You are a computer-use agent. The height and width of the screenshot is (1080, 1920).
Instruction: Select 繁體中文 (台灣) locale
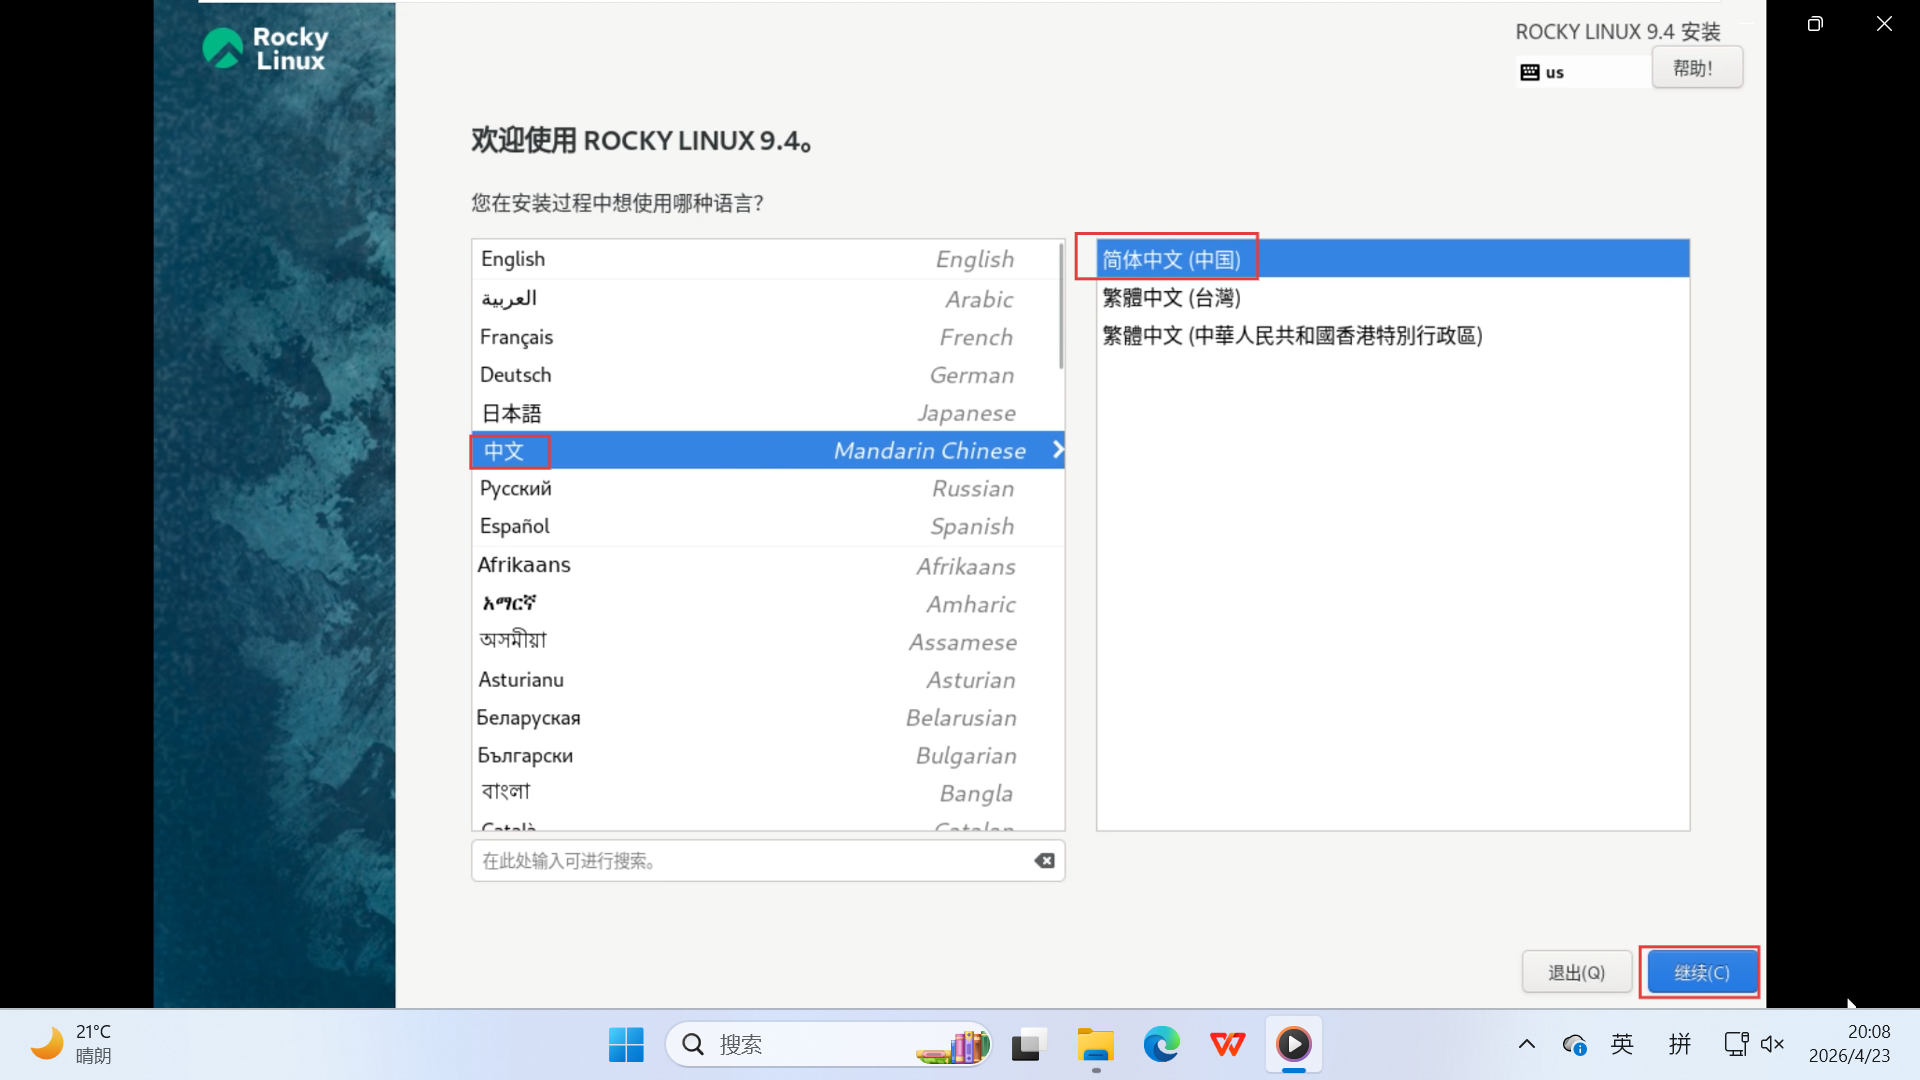click(x=1171, y=298)
